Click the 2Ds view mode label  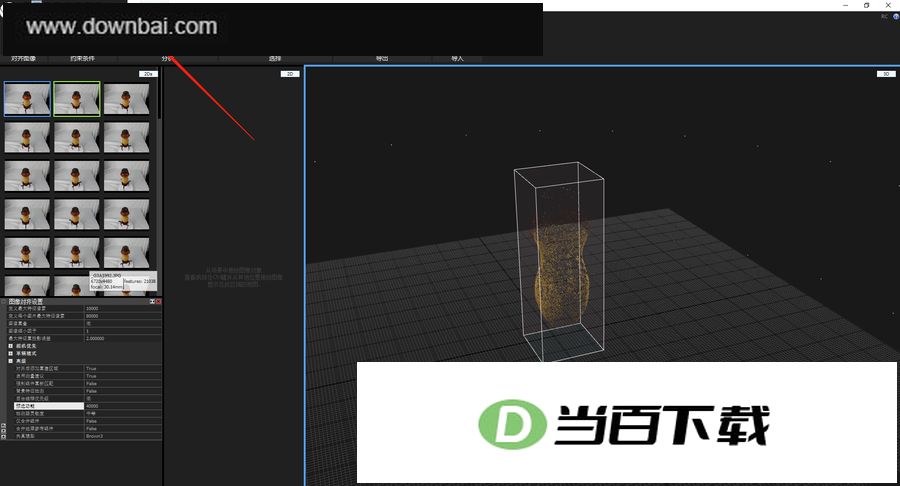(148, 74)
